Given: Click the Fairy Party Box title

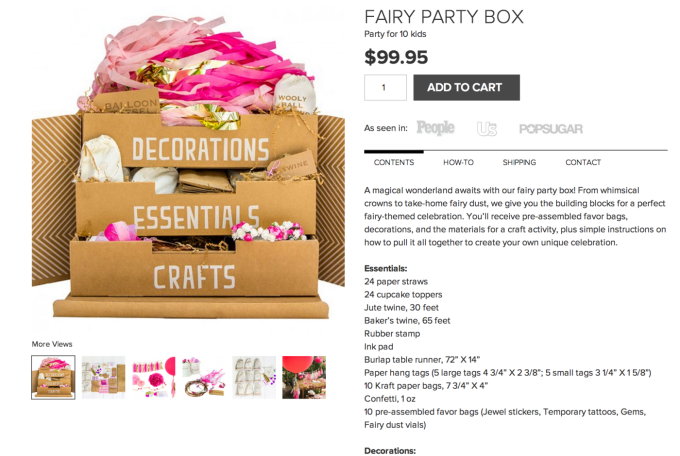Looking at the screenshot, I should (x=444, y=17).
